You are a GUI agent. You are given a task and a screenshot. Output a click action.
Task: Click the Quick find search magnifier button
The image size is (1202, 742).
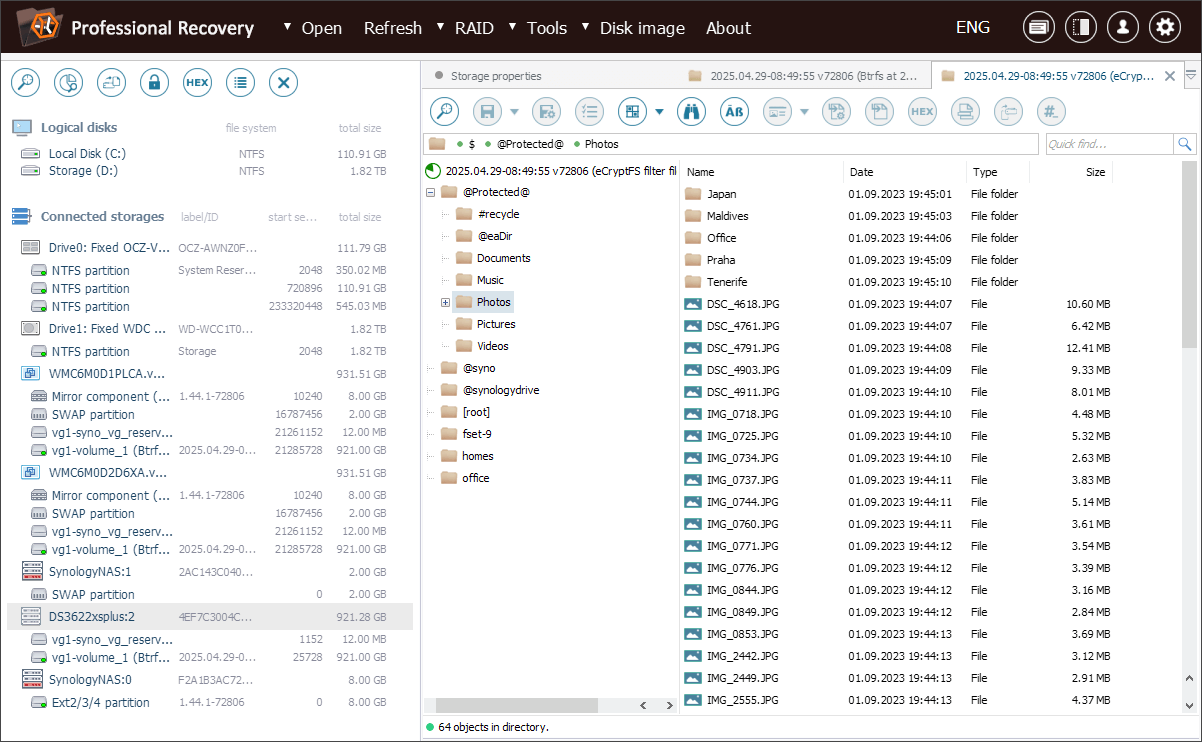coord(1185,144)
